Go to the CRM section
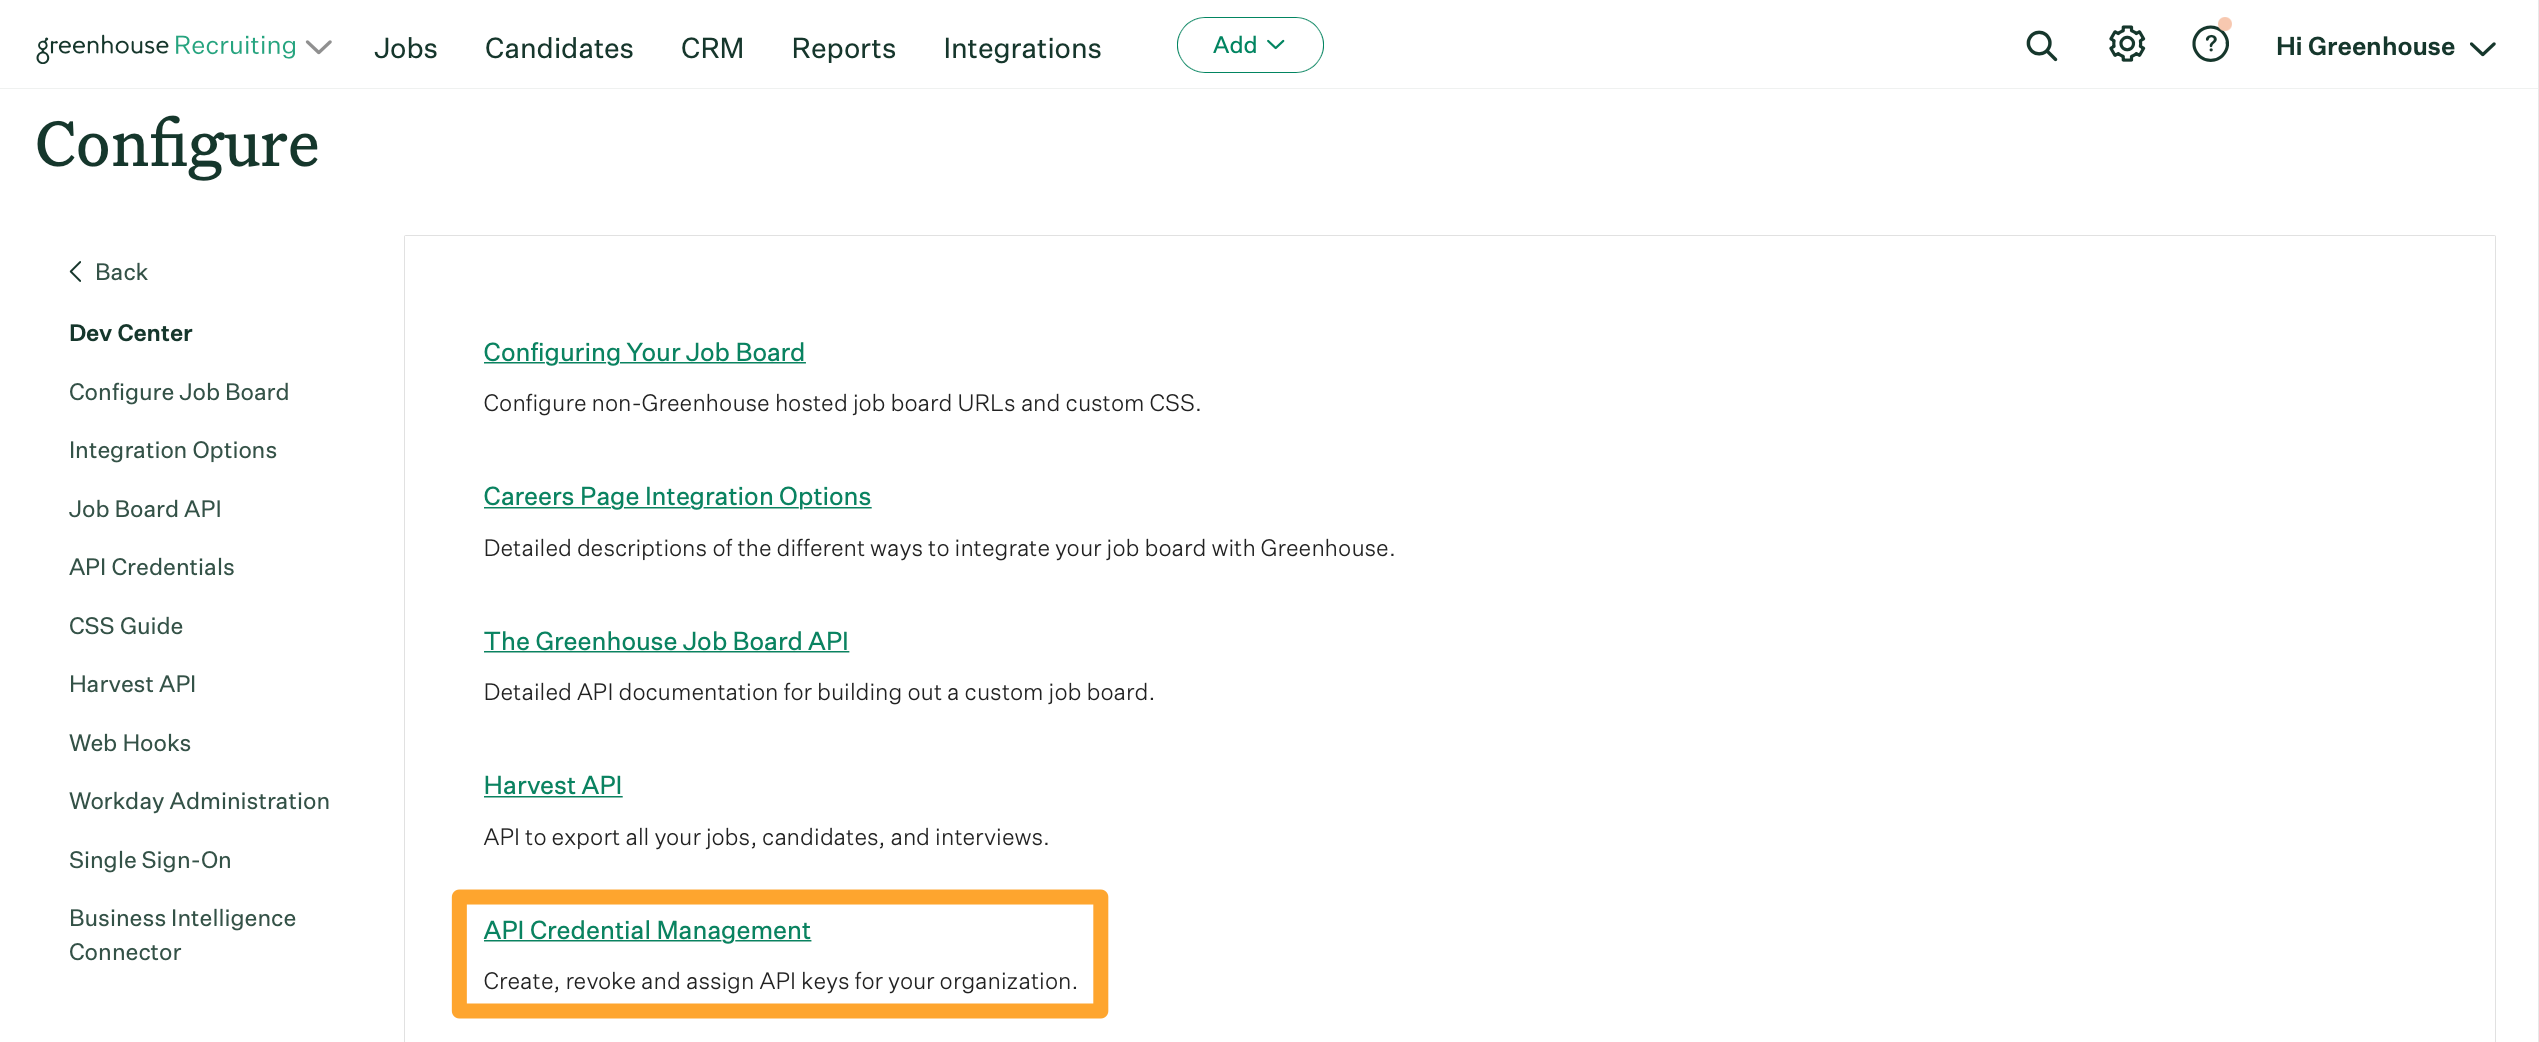The image size is (2539, 1042). coord(712,47)
